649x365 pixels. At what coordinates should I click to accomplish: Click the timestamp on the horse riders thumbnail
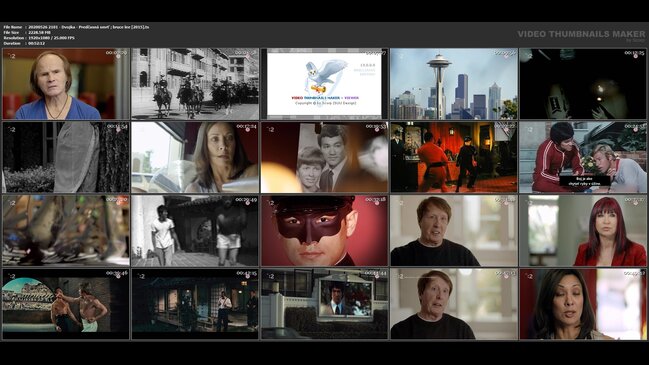coord(246,53)
